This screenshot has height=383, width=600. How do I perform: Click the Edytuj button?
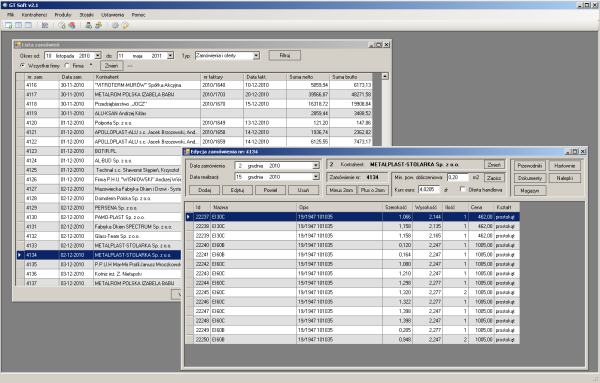(237, 190)
